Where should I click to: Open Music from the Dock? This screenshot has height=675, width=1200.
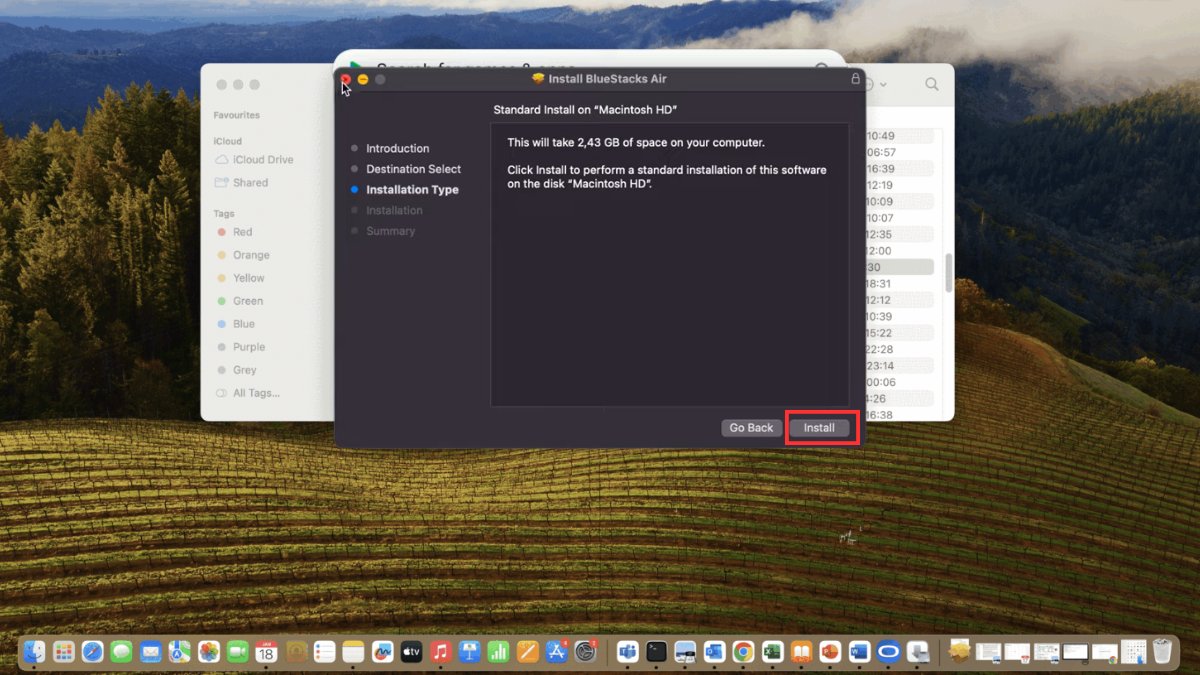coord(439,652)
